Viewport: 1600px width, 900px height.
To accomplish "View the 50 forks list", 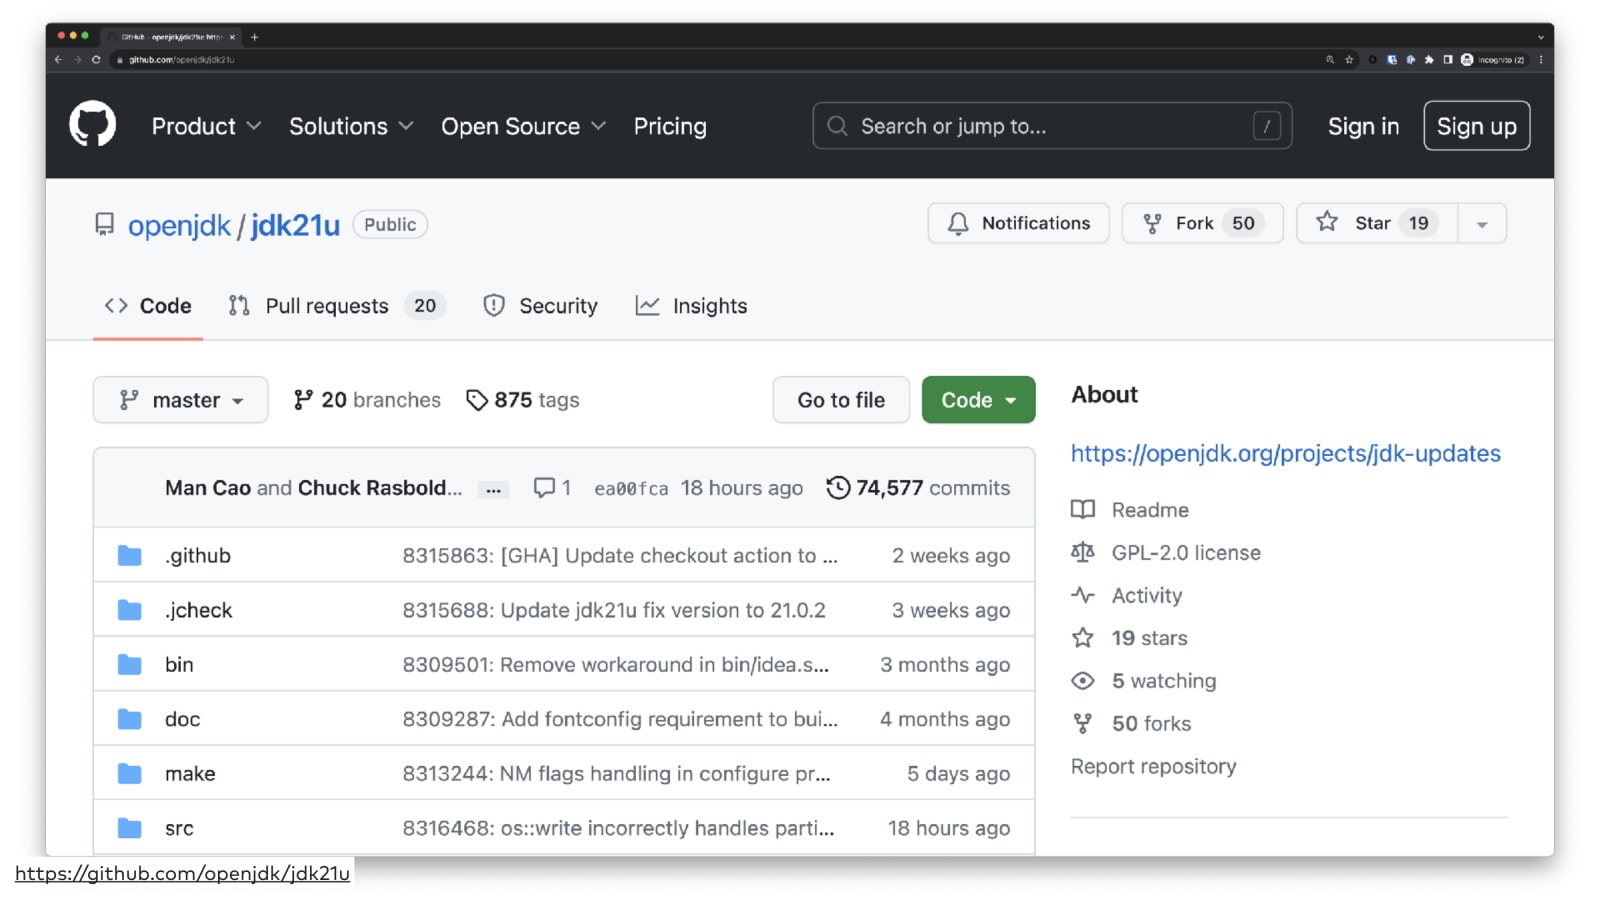I will [1132, 724].
